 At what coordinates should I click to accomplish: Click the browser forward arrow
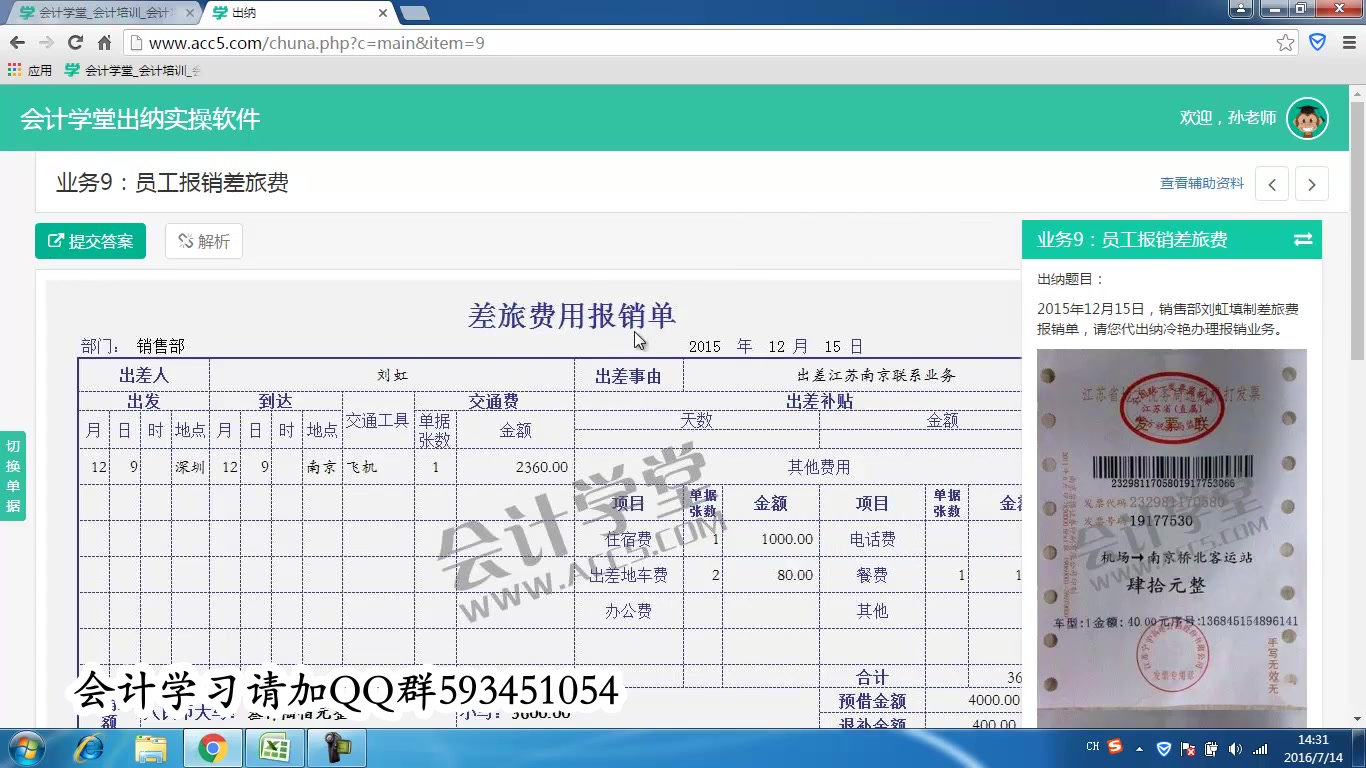(x=46, y=43)
